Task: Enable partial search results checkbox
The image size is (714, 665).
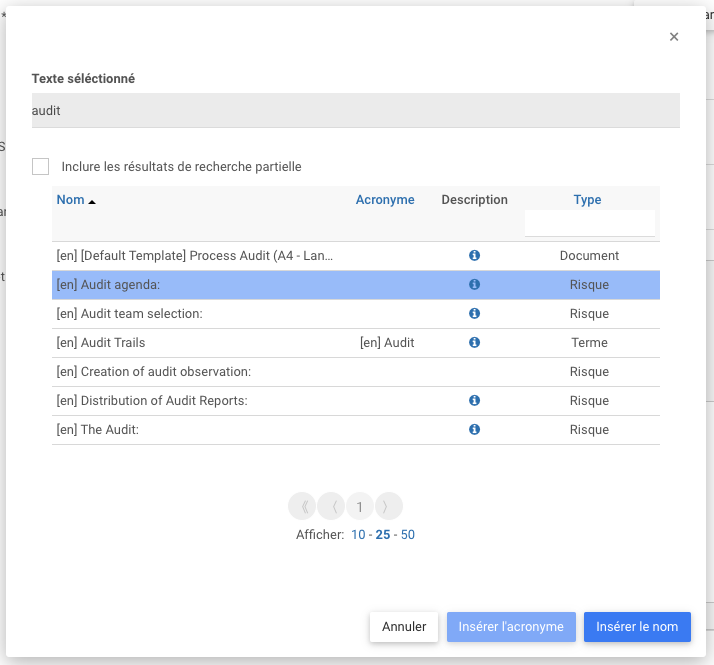Action: 41,167
